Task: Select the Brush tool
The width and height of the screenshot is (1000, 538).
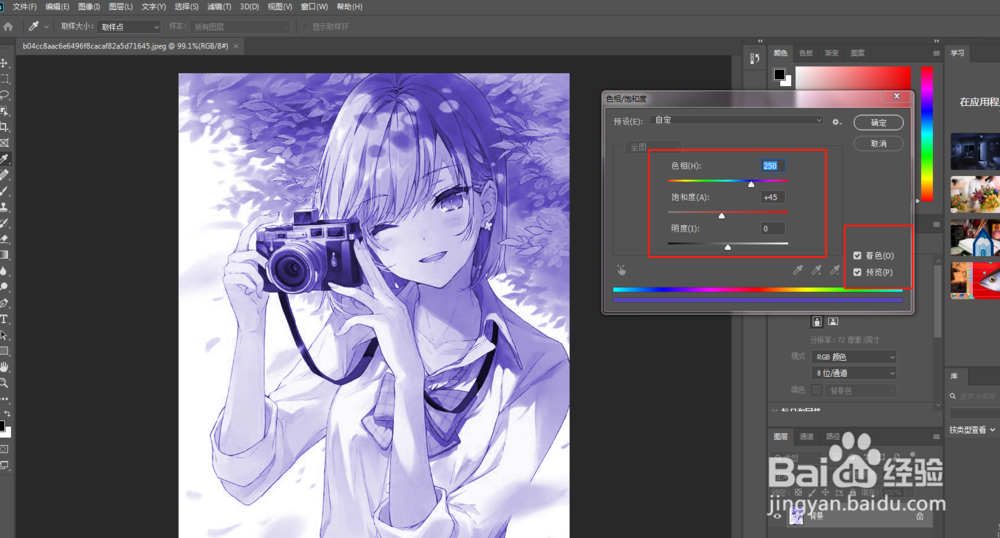Action: tap(4, 191)
